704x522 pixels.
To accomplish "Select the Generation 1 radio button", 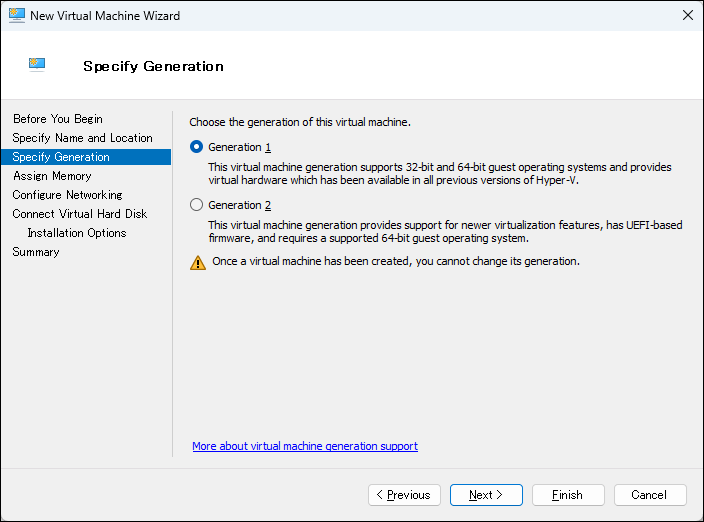I will coord(196,147).
